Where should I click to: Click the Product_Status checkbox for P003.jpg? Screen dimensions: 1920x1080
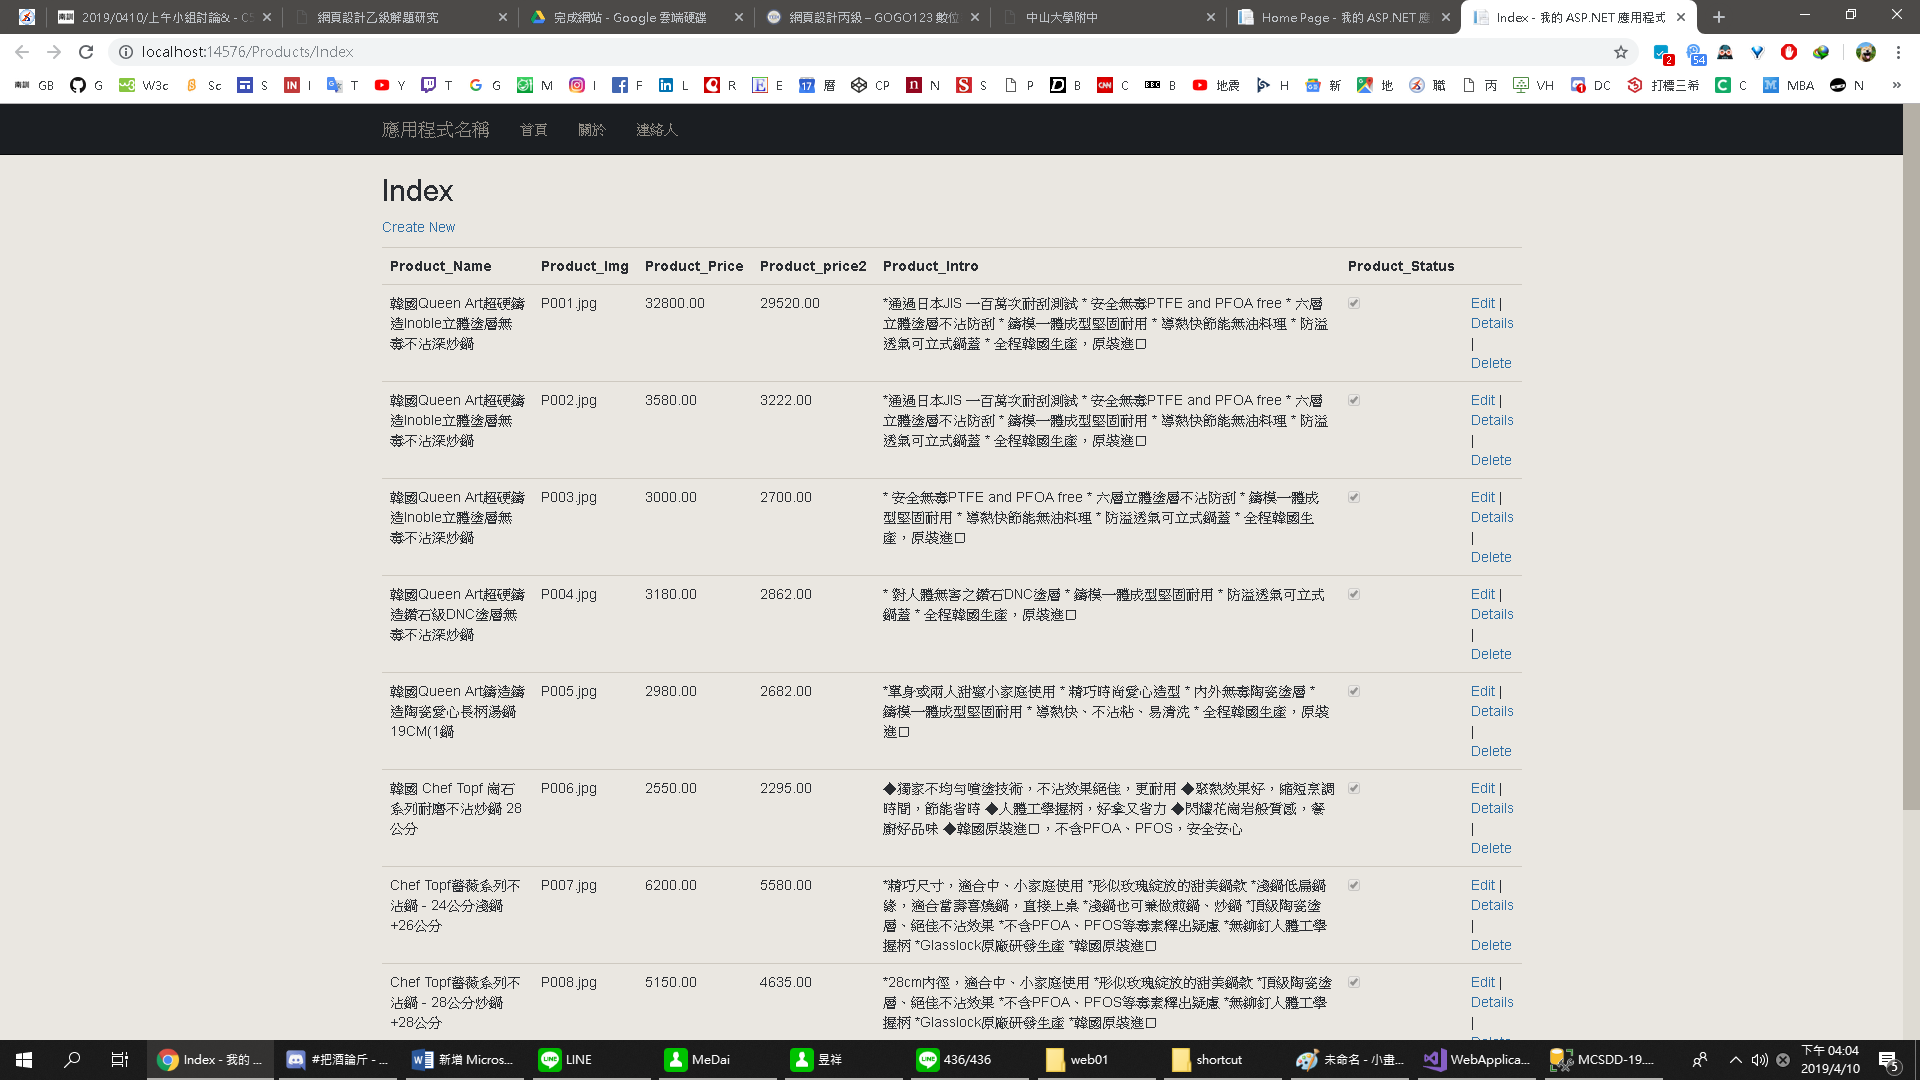[1354, 497]
